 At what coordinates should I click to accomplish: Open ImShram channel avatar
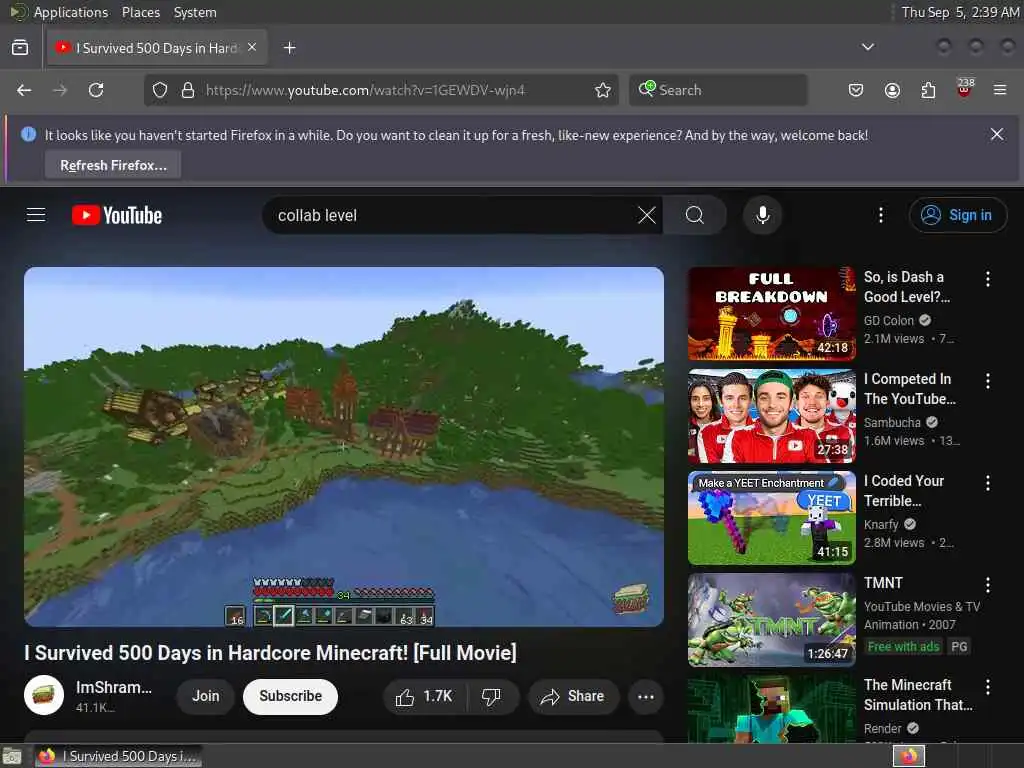tap(44, 695)
